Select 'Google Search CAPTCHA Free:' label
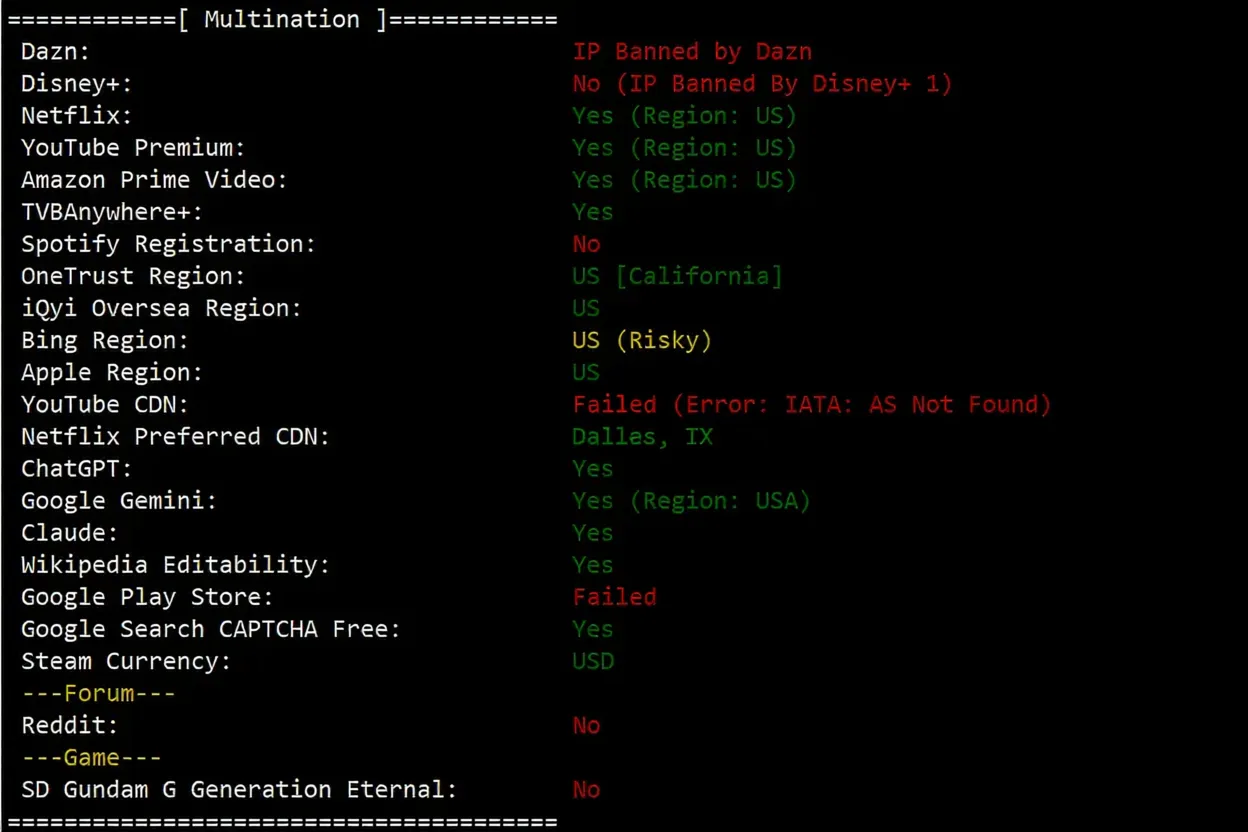The height and width of the screenshot is (832, 1248). [210, 628]
